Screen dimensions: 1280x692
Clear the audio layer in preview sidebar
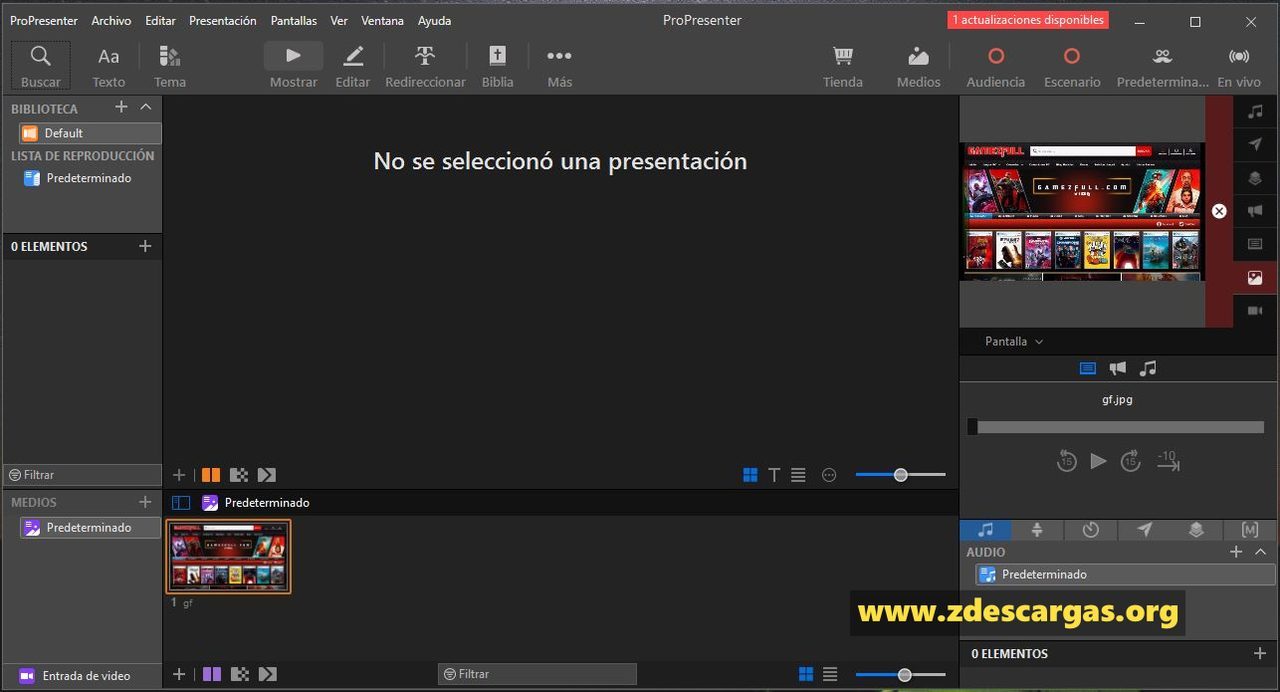click(1255, 111)
